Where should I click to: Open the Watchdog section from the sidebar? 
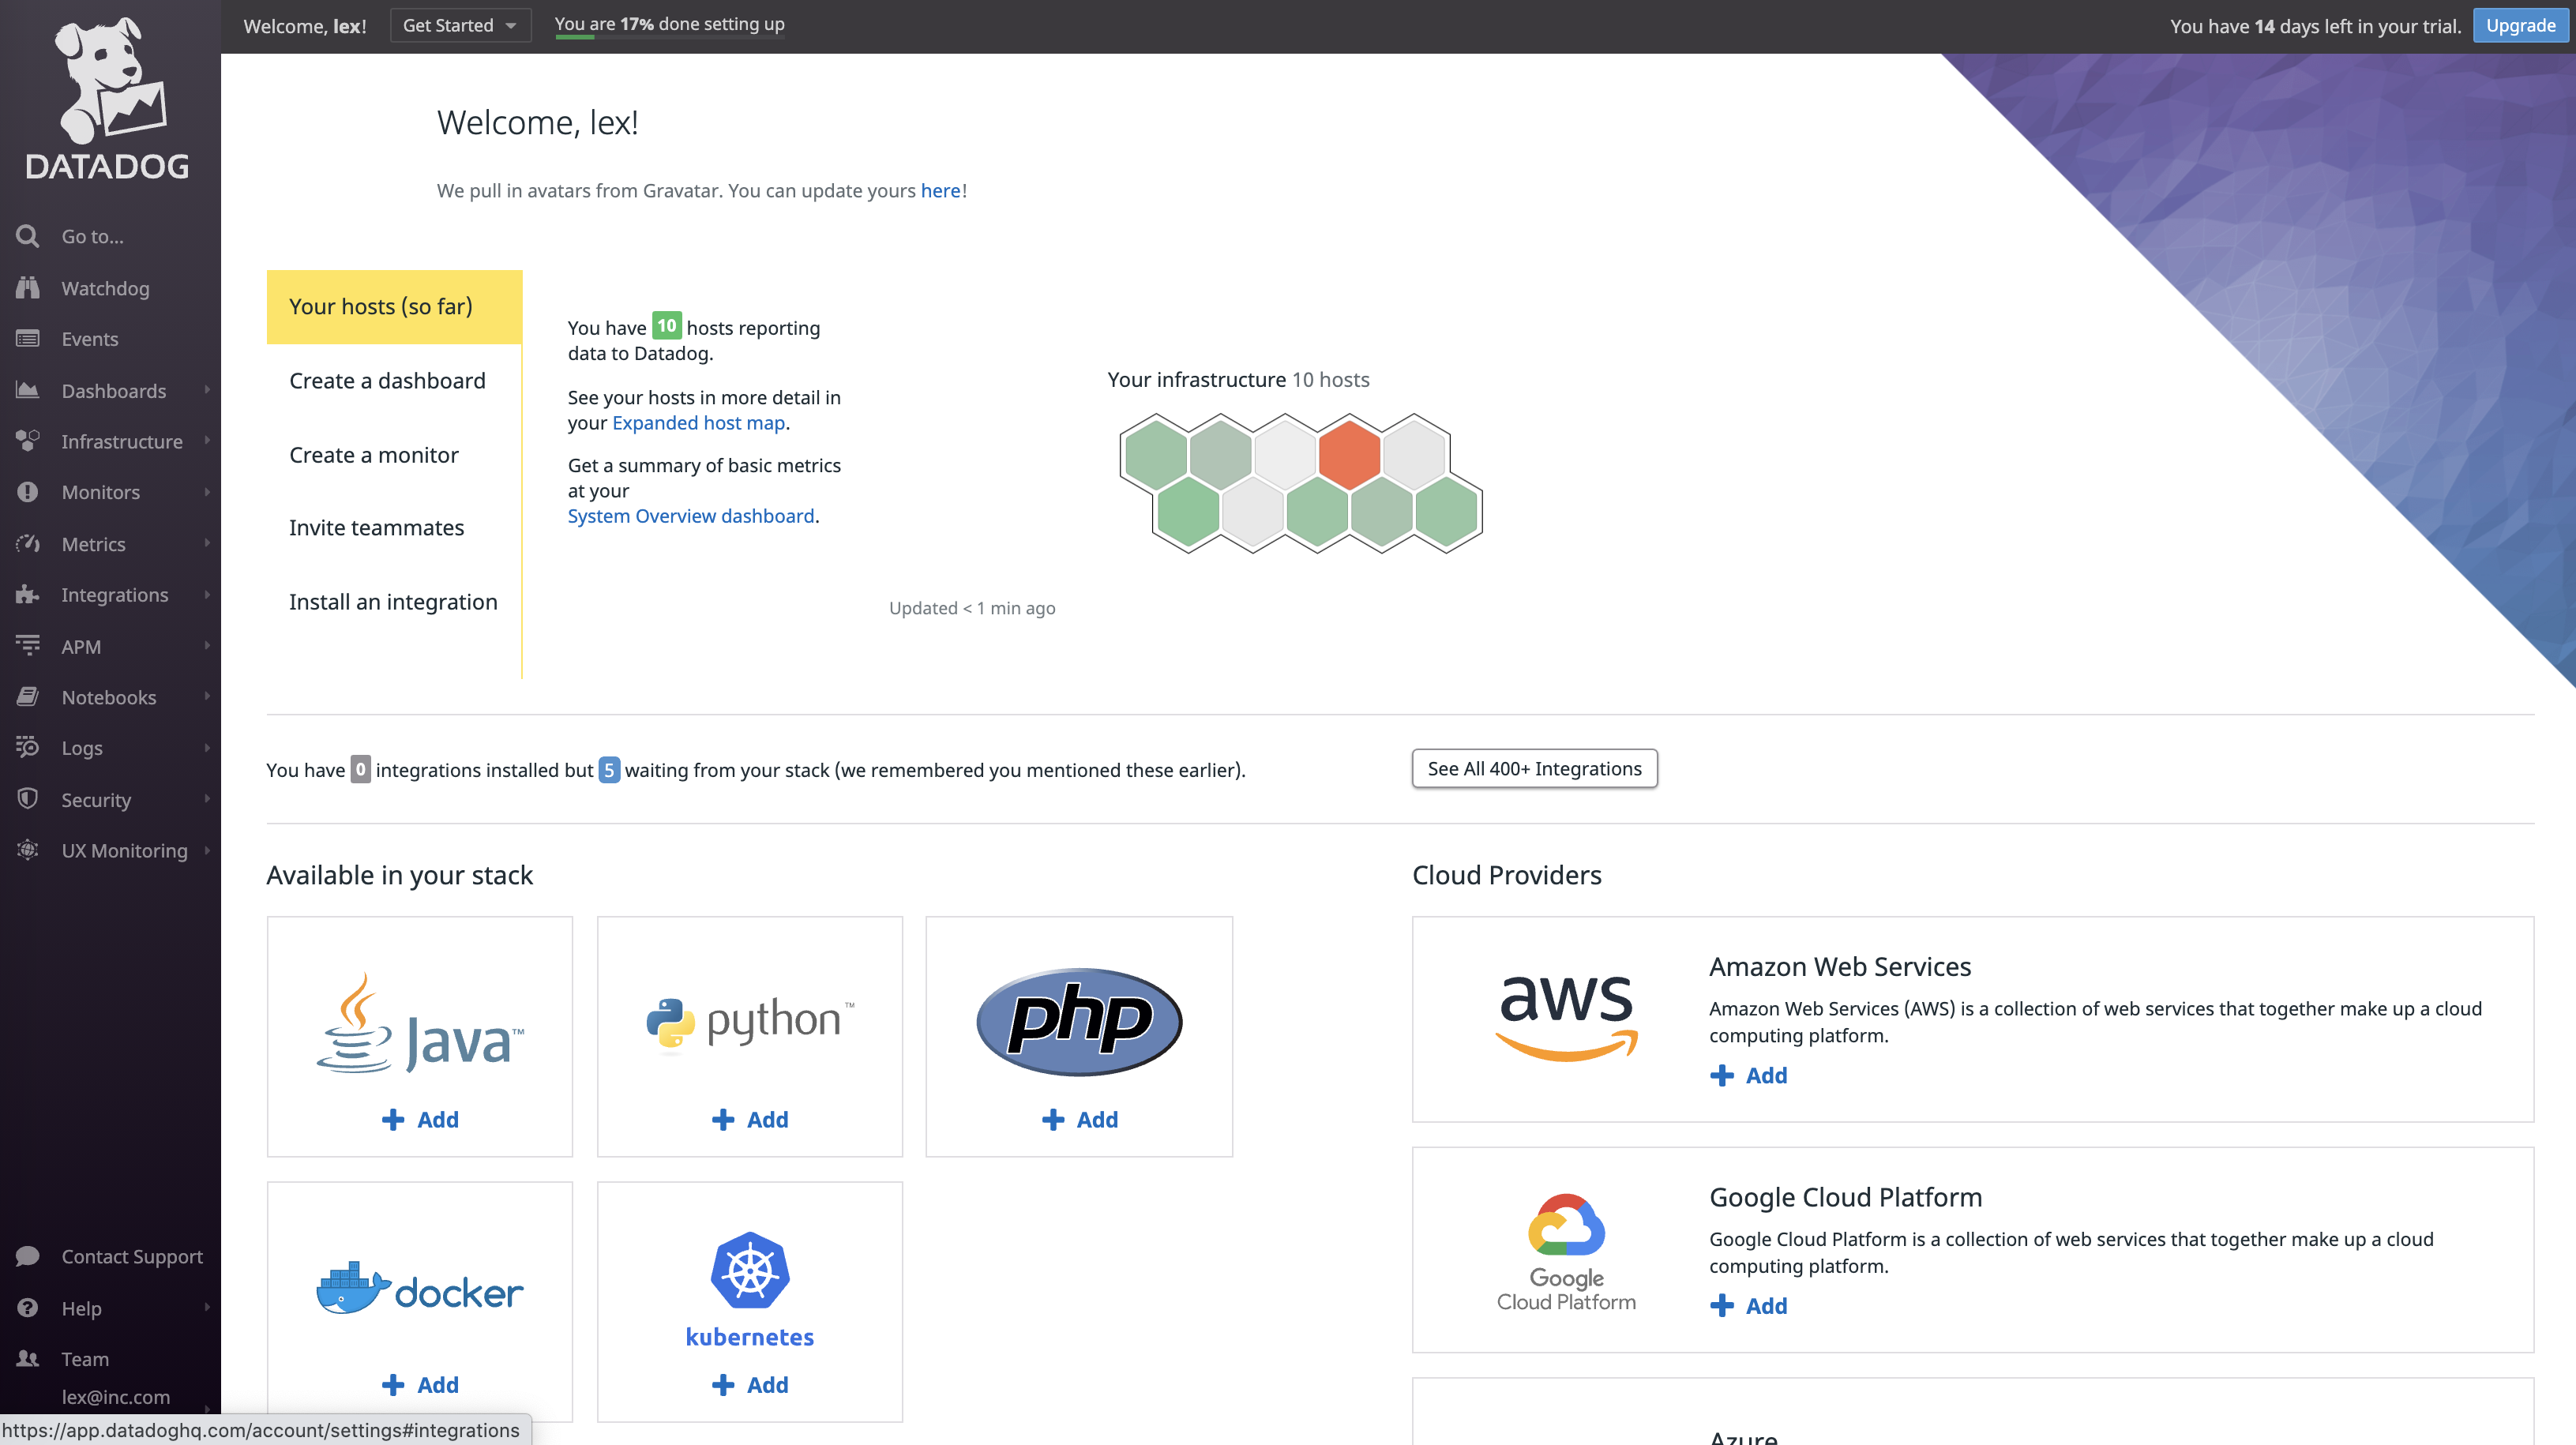(x=106, y=288)
